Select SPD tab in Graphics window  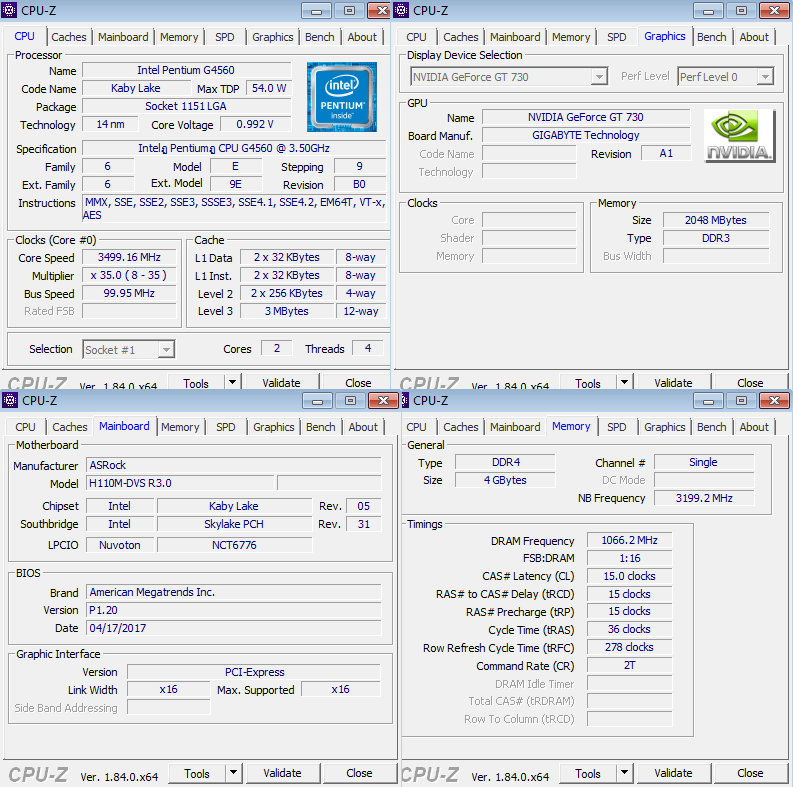coord(616,37)
